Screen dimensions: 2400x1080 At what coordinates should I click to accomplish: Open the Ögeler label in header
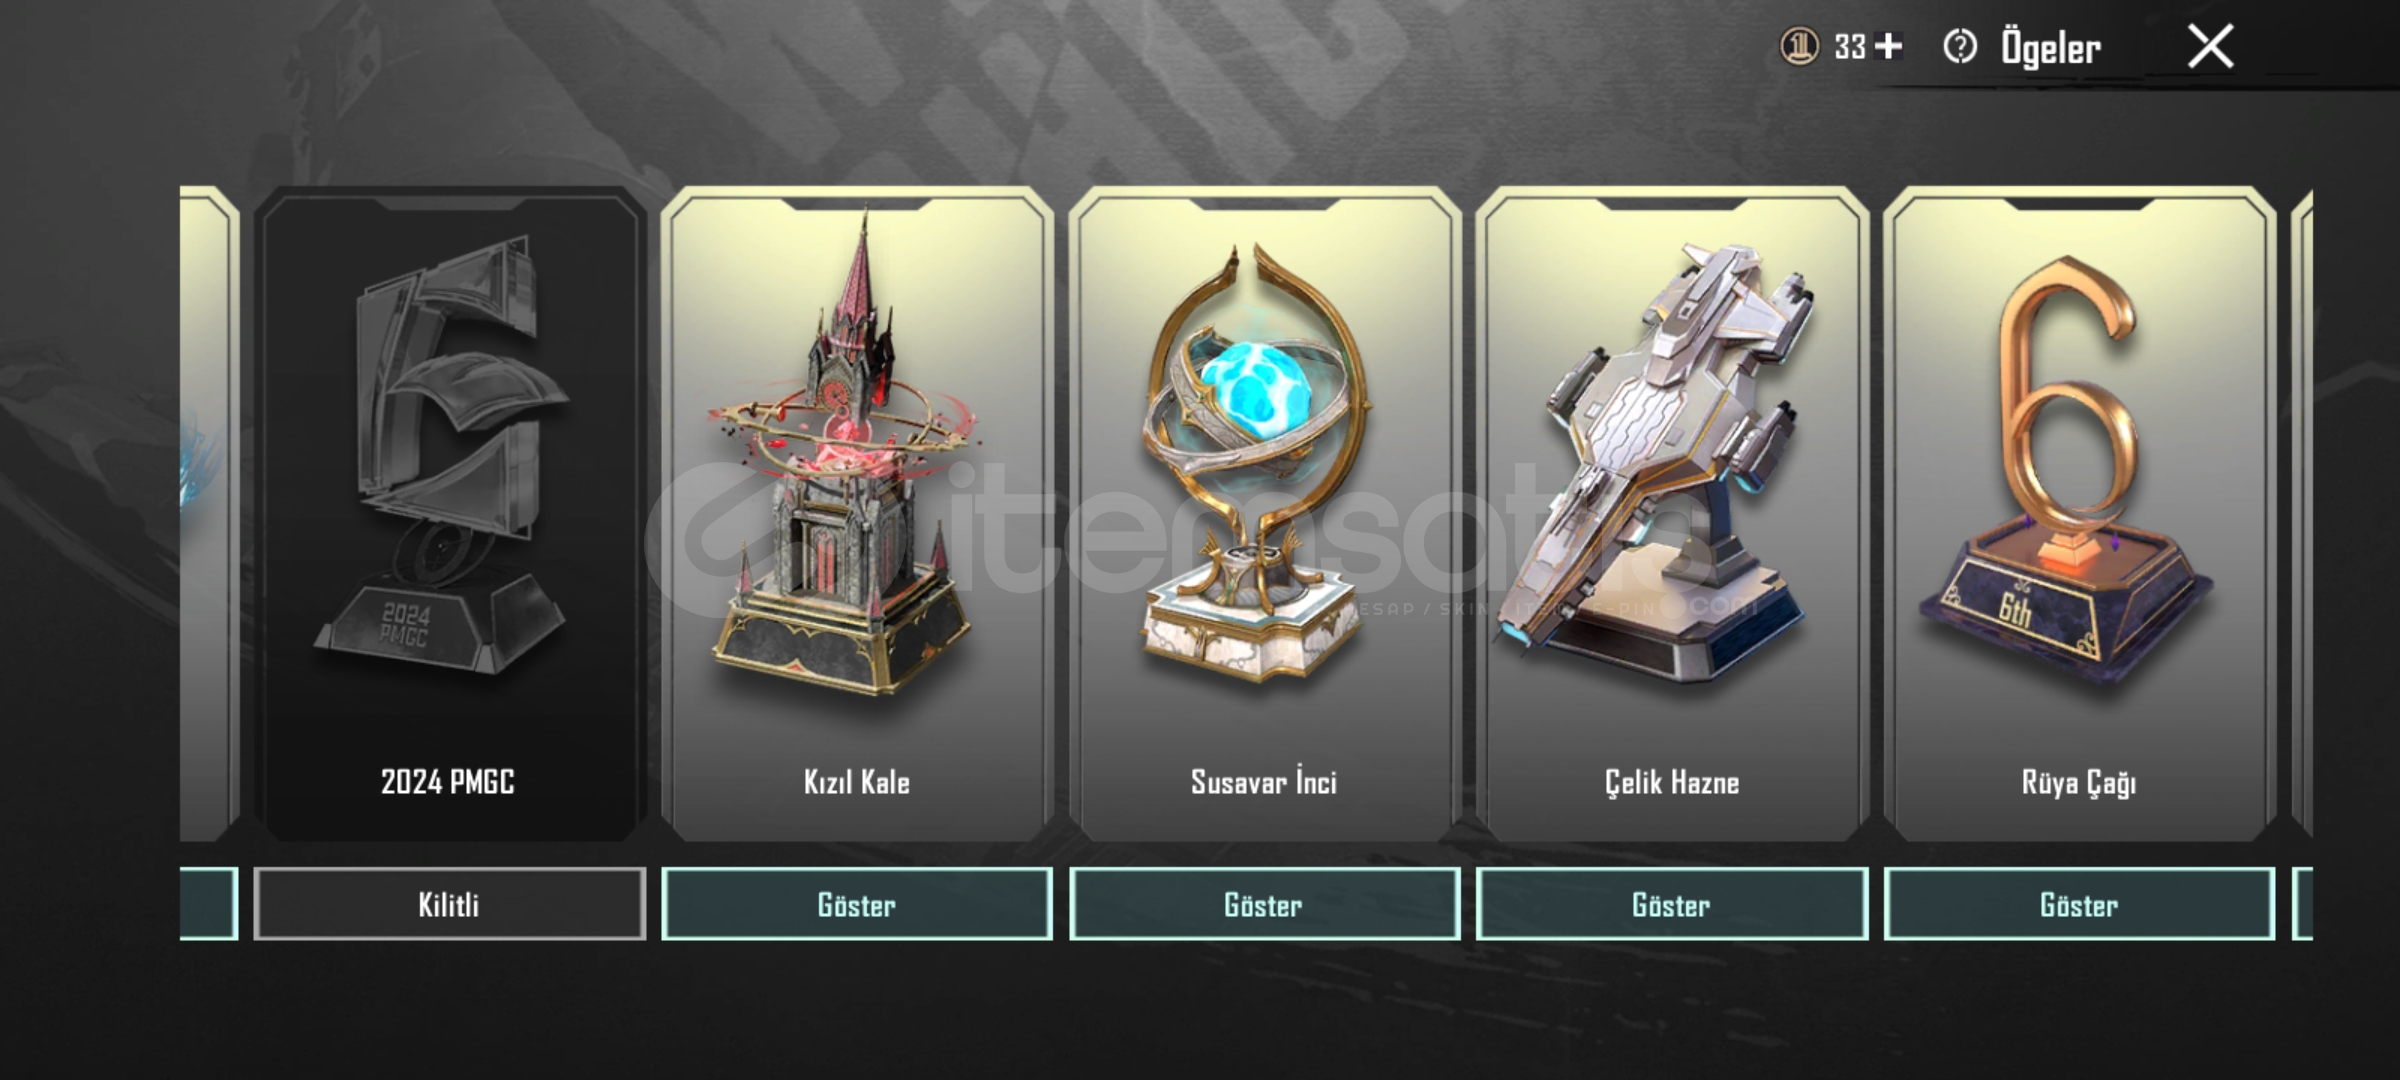(2050, 48)
